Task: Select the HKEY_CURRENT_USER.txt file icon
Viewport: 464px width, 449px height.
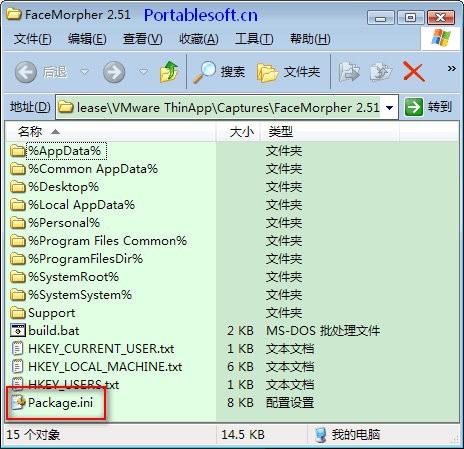Action: click(18, 349)
